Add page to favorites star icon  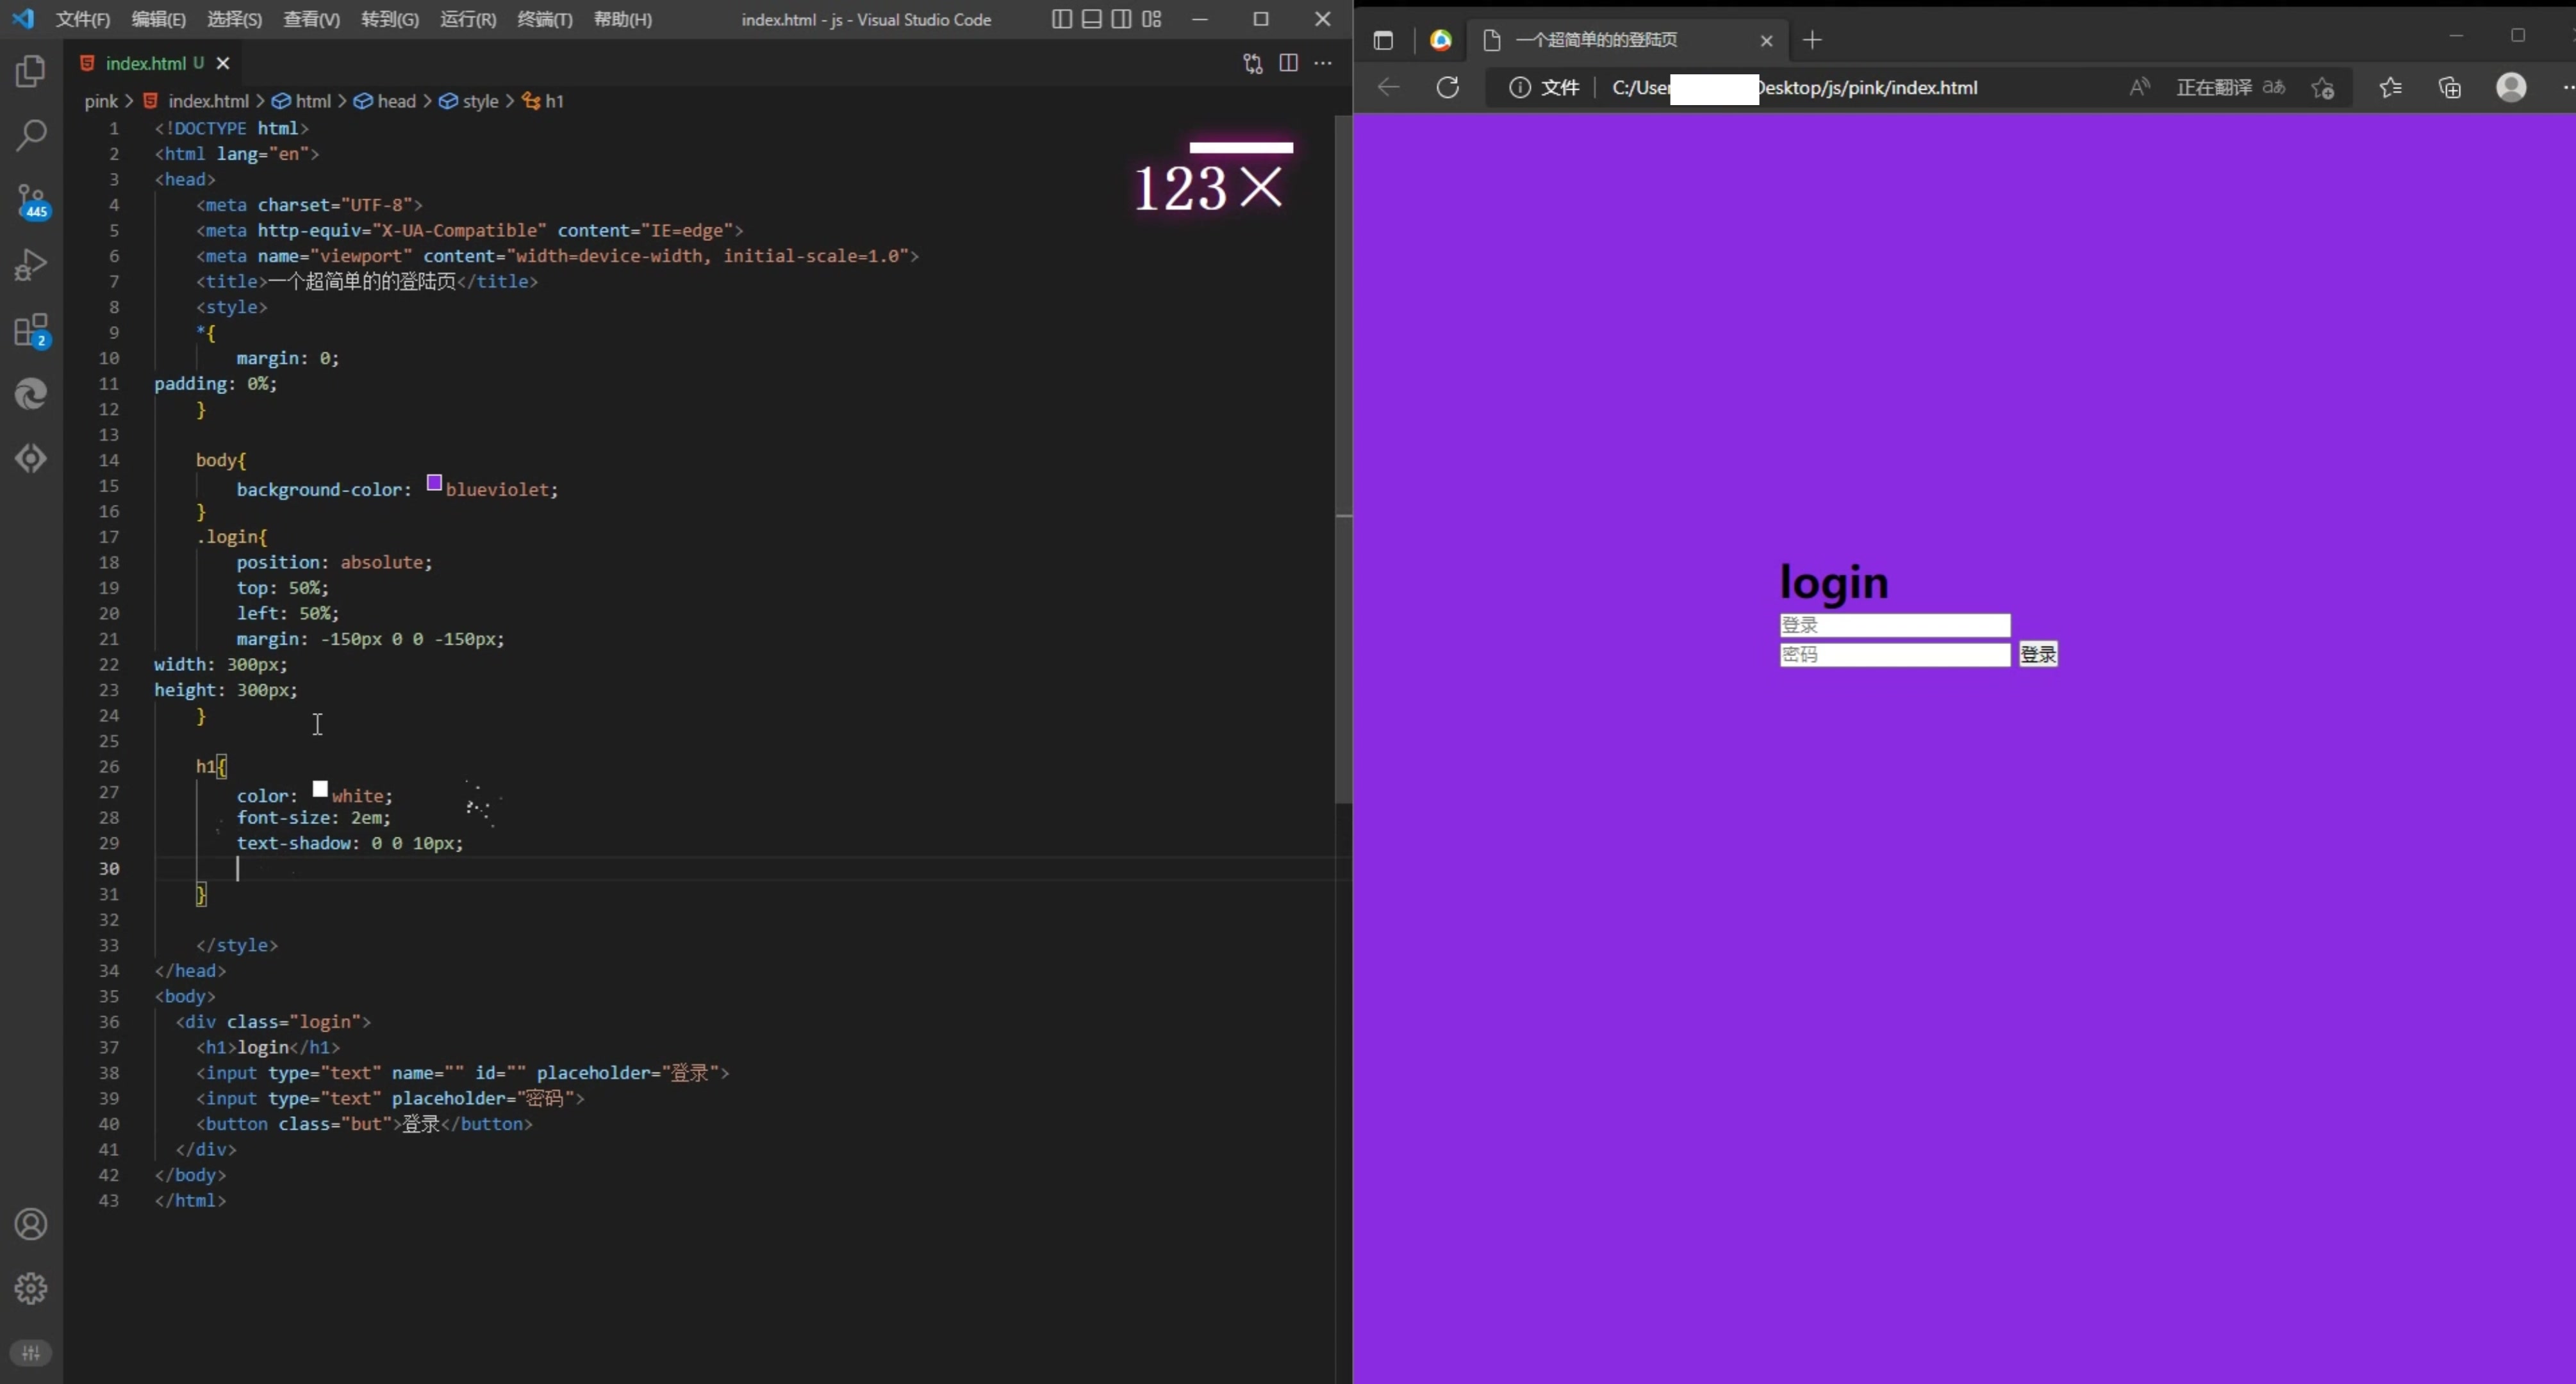coord(2322,88)
